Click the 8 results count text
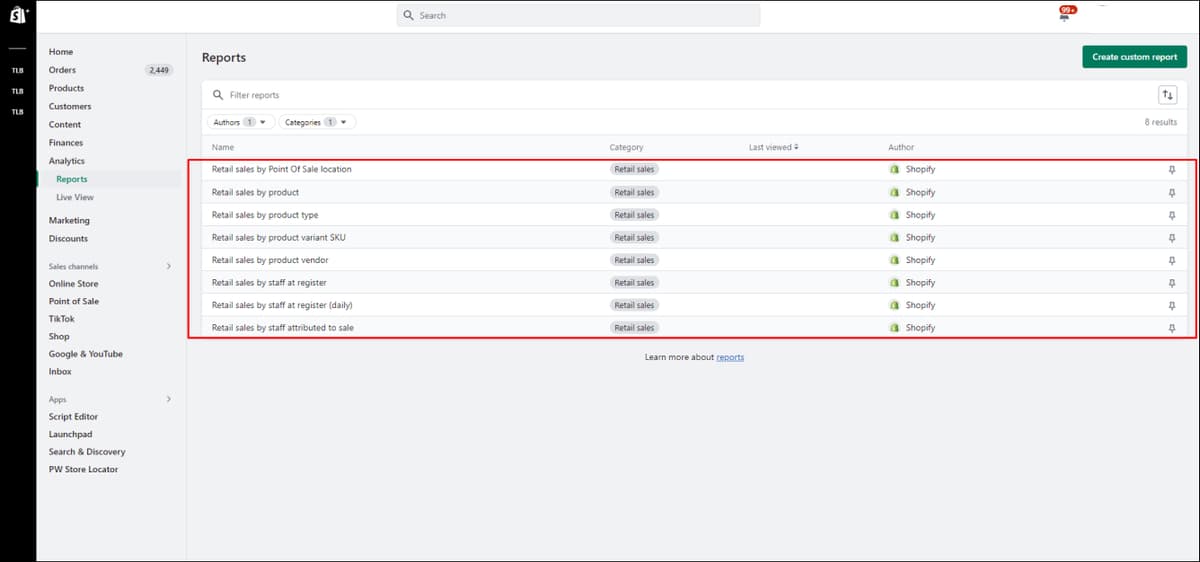The width and height of the screenshot is (1200, 562). click(1161, 122)
